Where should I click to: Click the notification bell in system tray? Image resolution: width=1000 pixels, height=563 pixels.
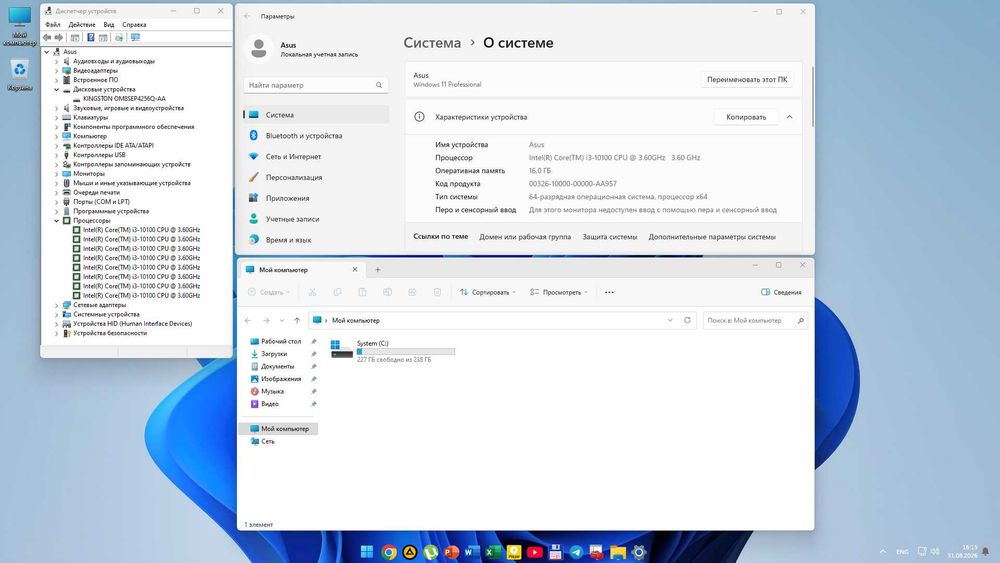click(x=985, y=552)
